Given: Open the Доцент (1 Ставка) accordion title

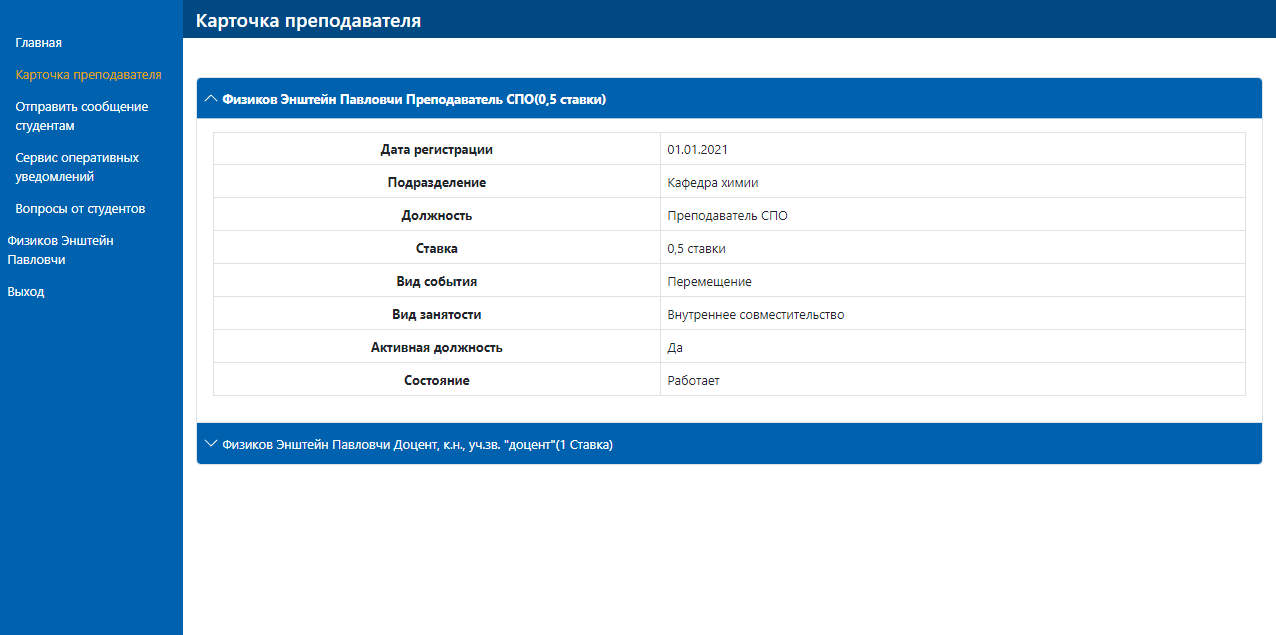Looking at the screenshot, I should point(417,444).
